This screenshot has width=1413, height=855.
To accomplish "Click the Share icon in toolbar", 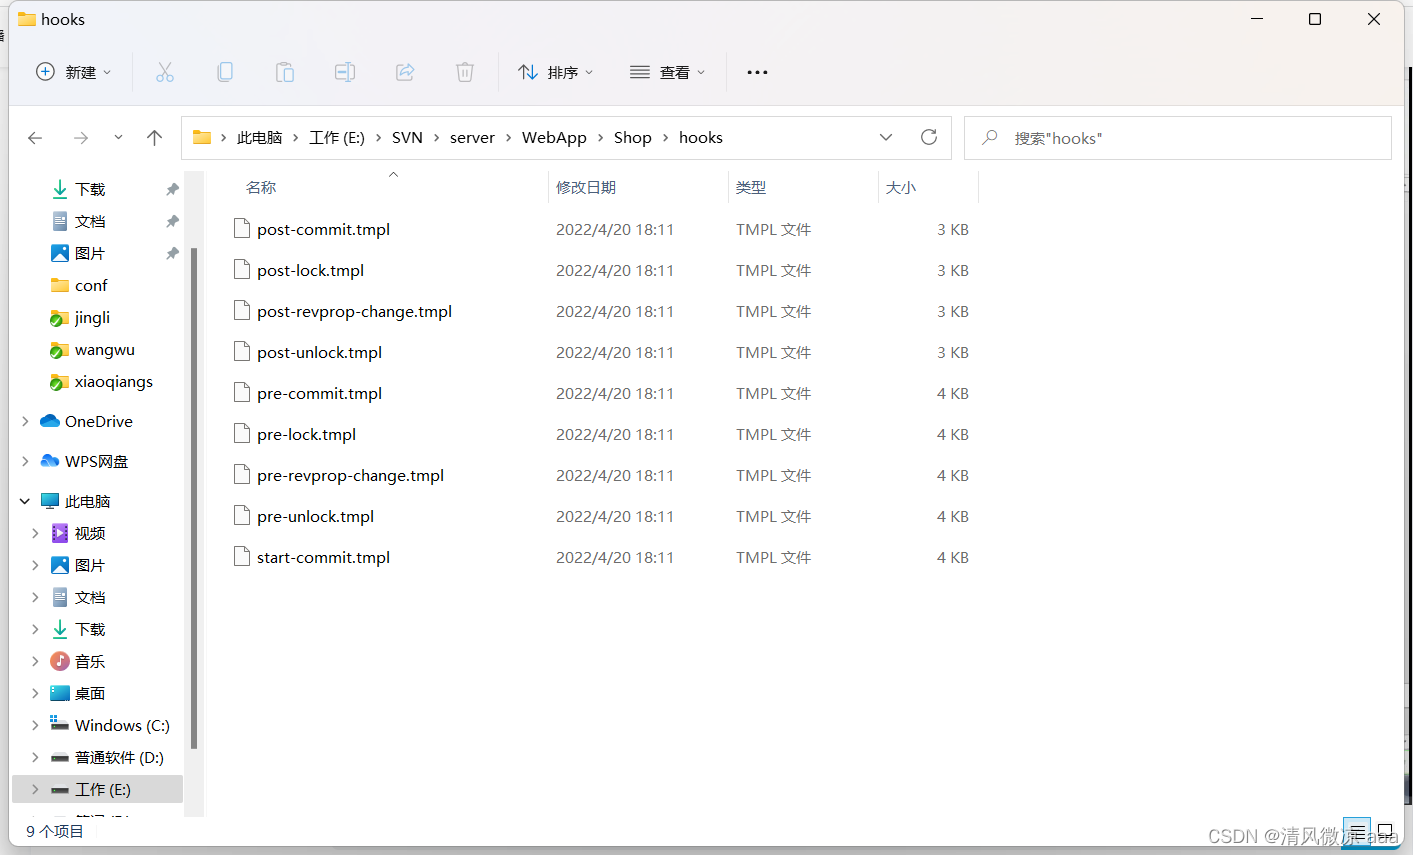I will tap(405, 72).
